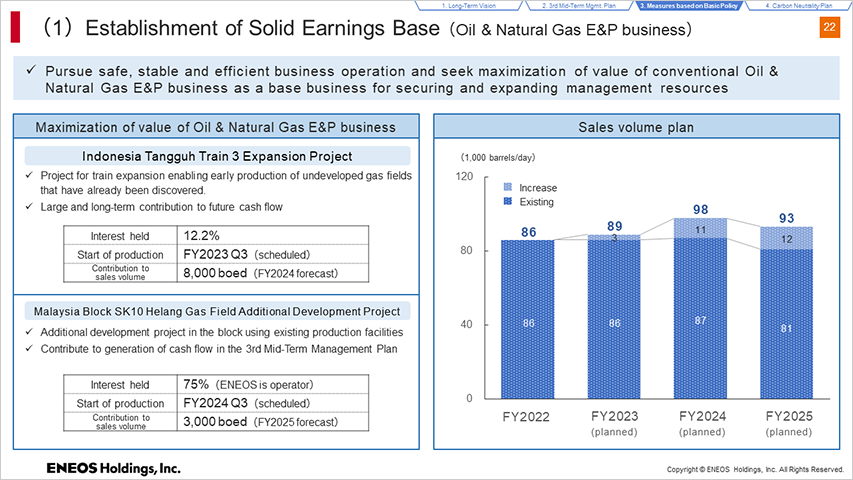Image resolution: width=853 pixels, height=480 pixels.
Task: Click total value 93 above FY2025
Action: click(787, 218)
